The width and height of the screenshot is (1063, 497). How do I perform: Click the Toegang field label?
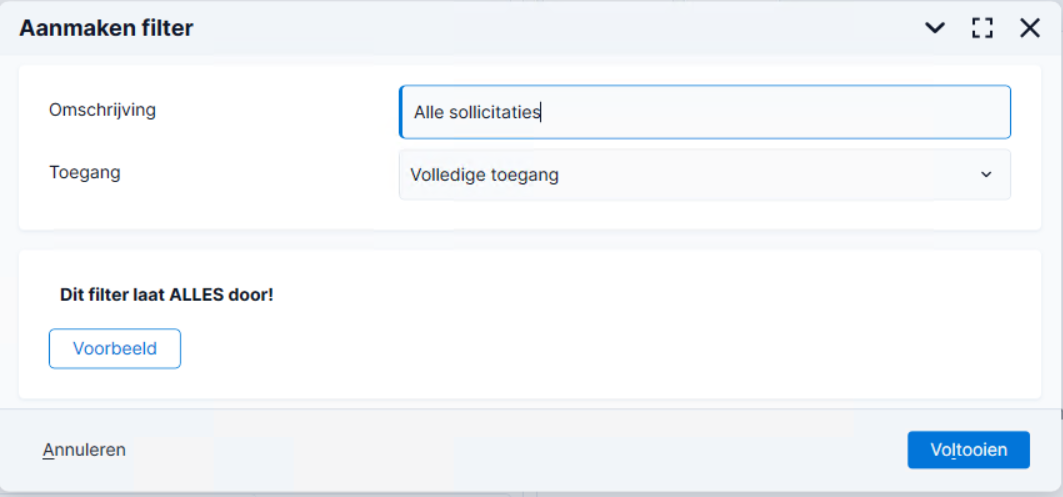[x=85, y=172]
